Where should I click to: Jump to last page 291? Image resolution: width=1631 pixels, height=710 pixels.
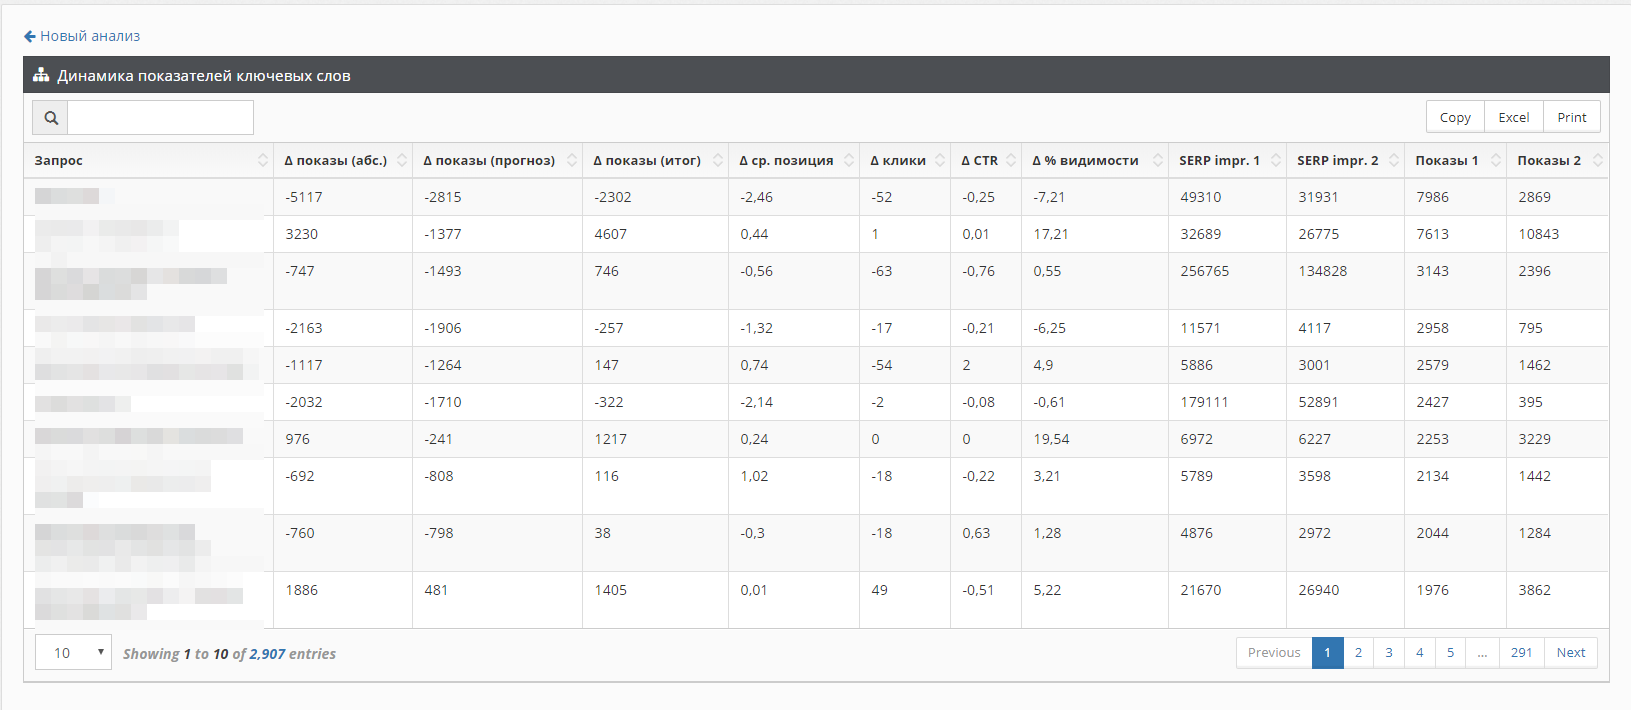(x=1521, y=653)
